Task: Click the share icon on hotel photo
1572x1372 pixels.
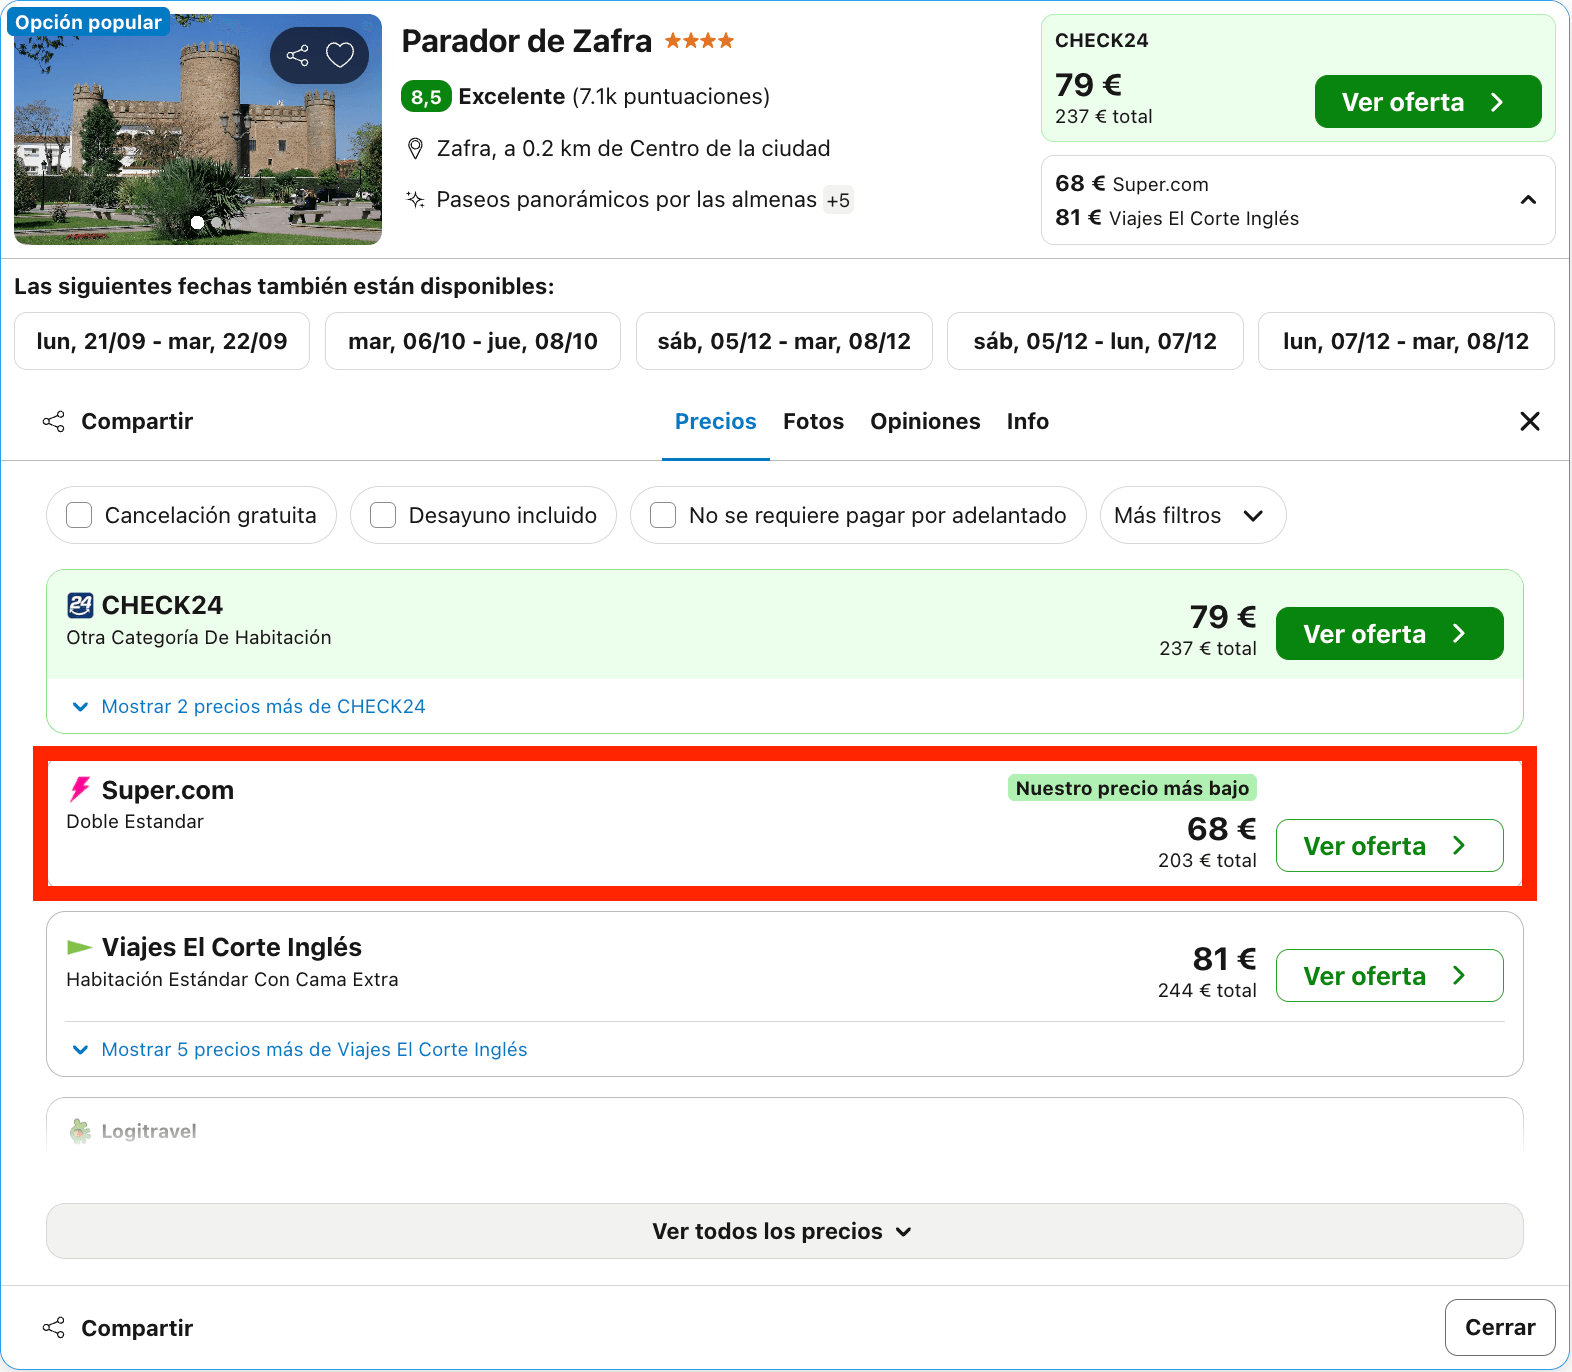Action: click(x=297, y=55)
